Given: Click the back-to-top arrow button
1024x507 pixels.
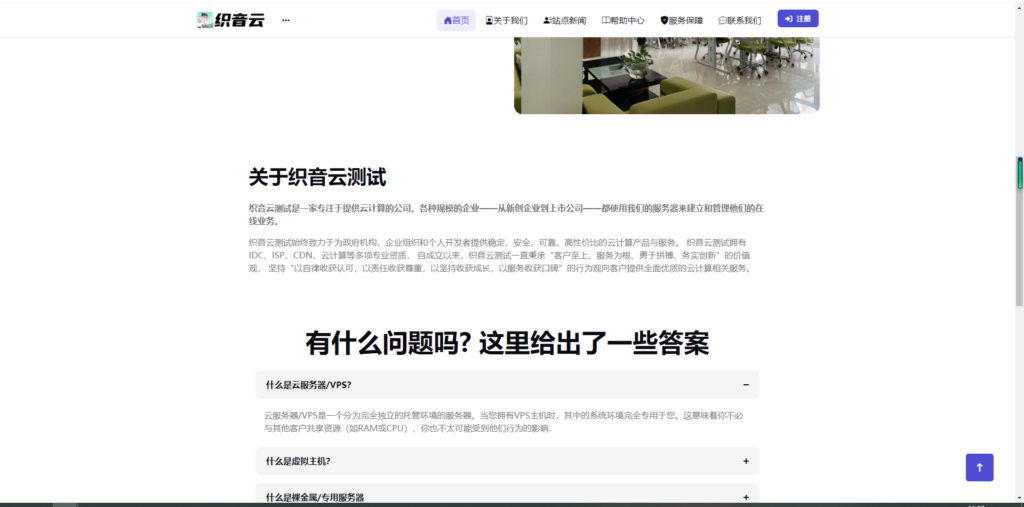Looking at the screenshot, I should pyautogui.click(x=979, y=467).
